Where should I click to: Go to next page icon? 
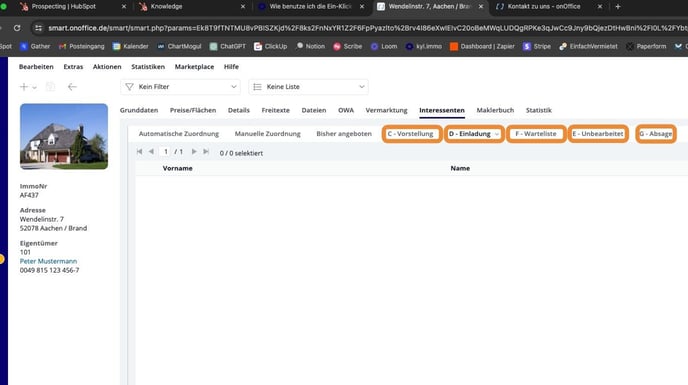pos(194,151)
